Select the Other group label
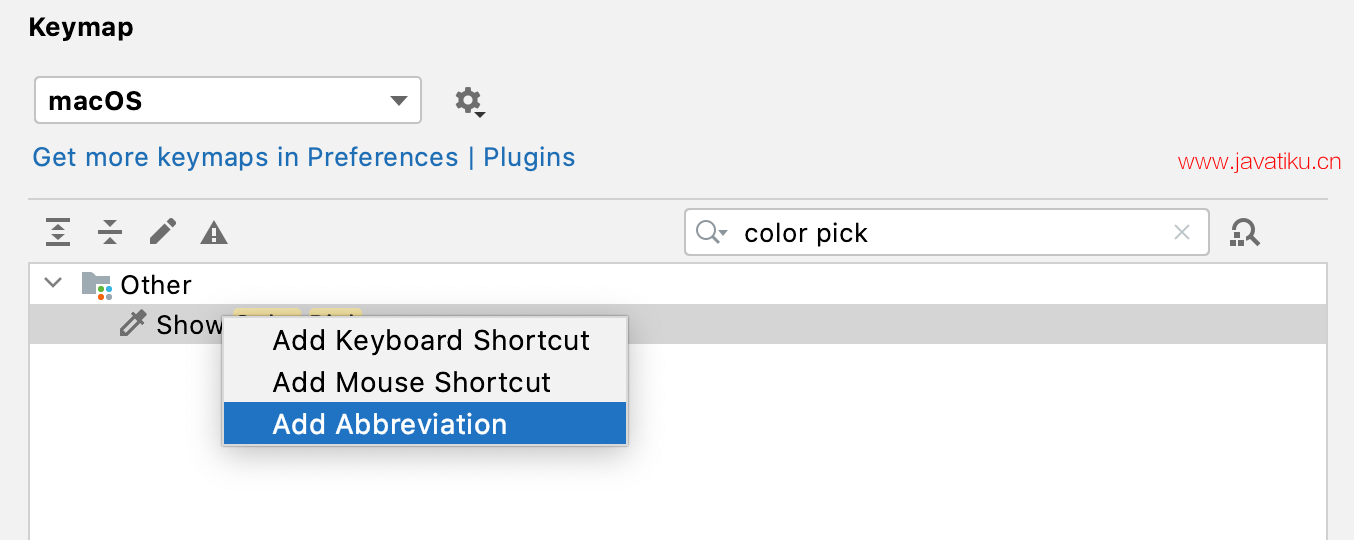Screen dimensions: 1354x540 pyautogui.click(x=156, y=285)
